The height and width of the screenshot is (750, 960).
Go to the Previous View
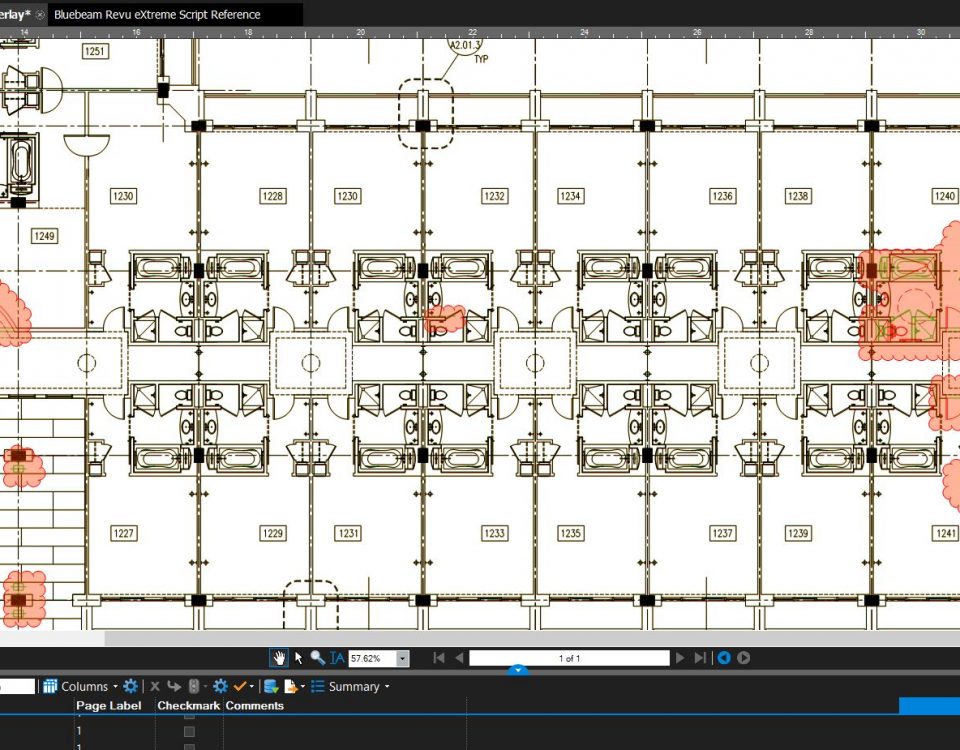point(724,658)
